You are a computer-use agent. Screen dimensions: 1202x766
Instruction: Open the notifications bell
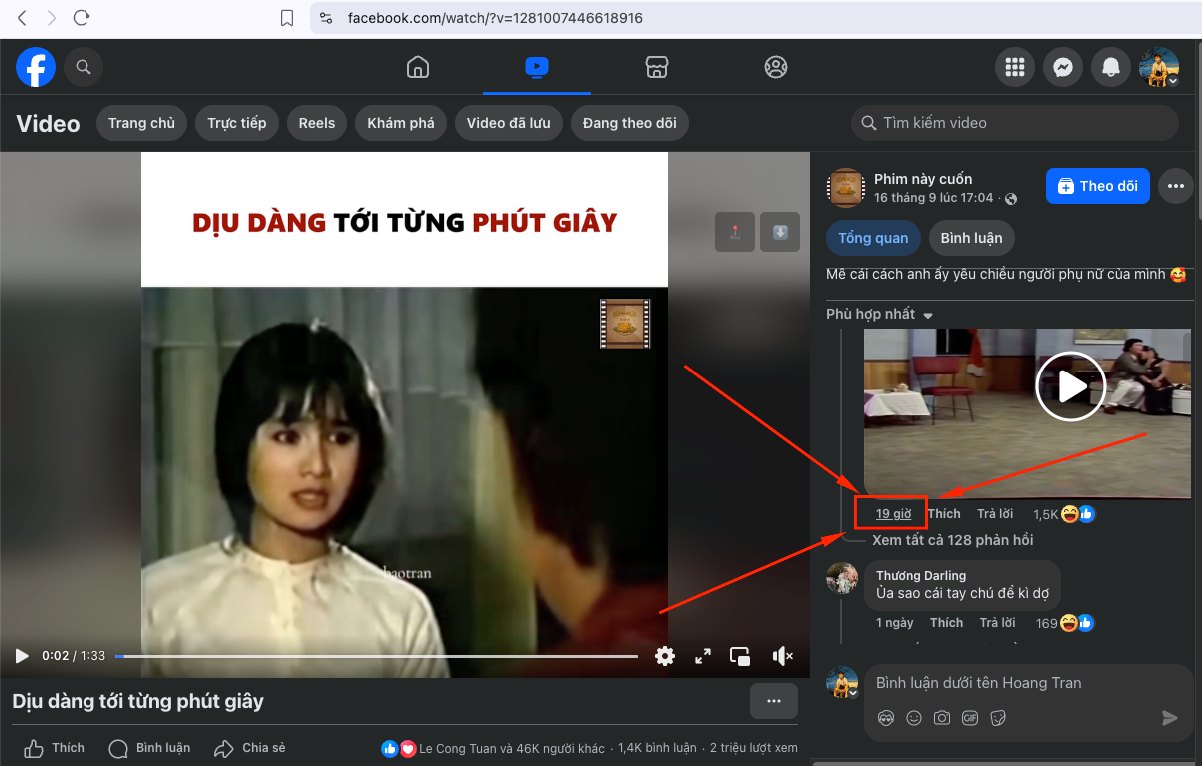click(x=1111, y=67)
